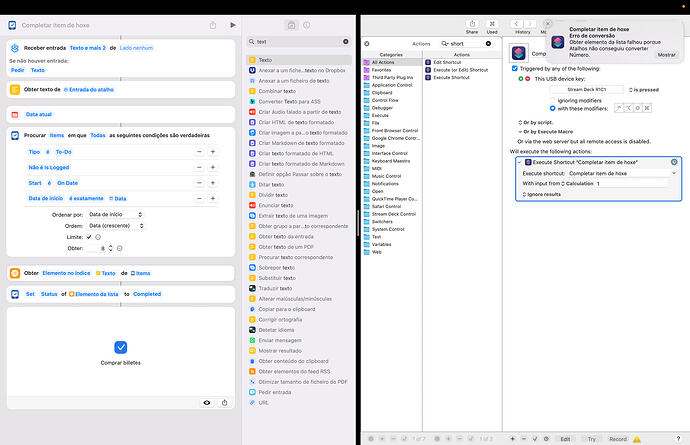Toggle 'Triggered by any of the following' checkbox
This screenshot has width=690, height=445.
[x=515, y=69]
